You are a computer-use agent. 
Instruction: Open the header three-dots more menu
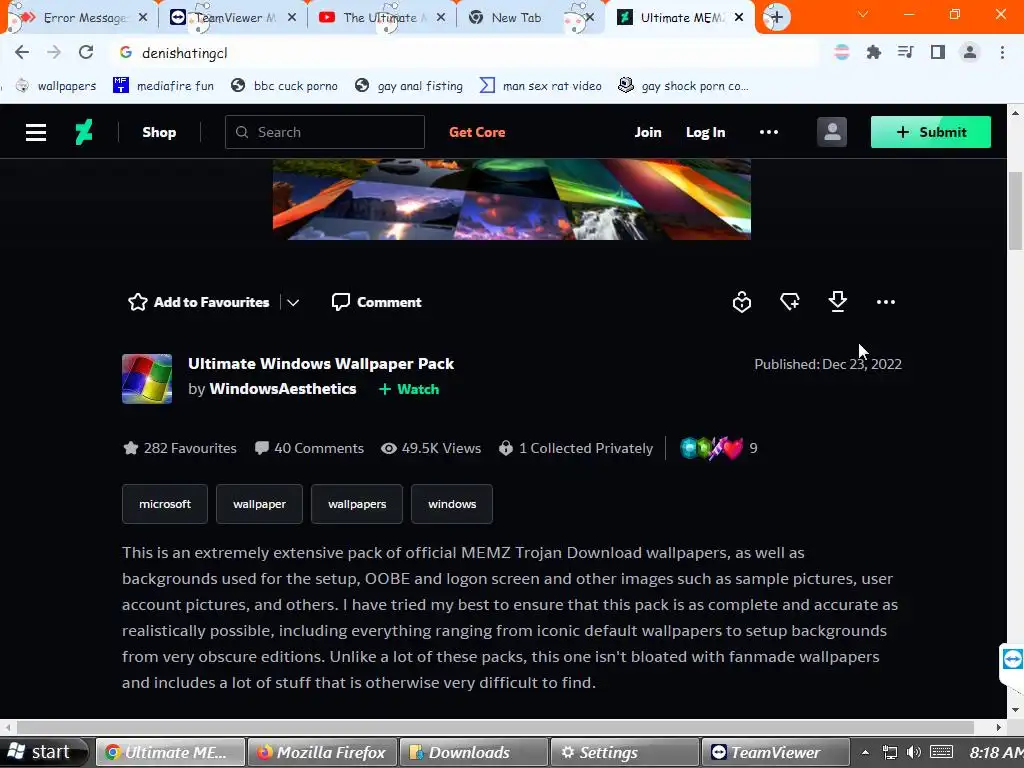[x=769, y=132]
